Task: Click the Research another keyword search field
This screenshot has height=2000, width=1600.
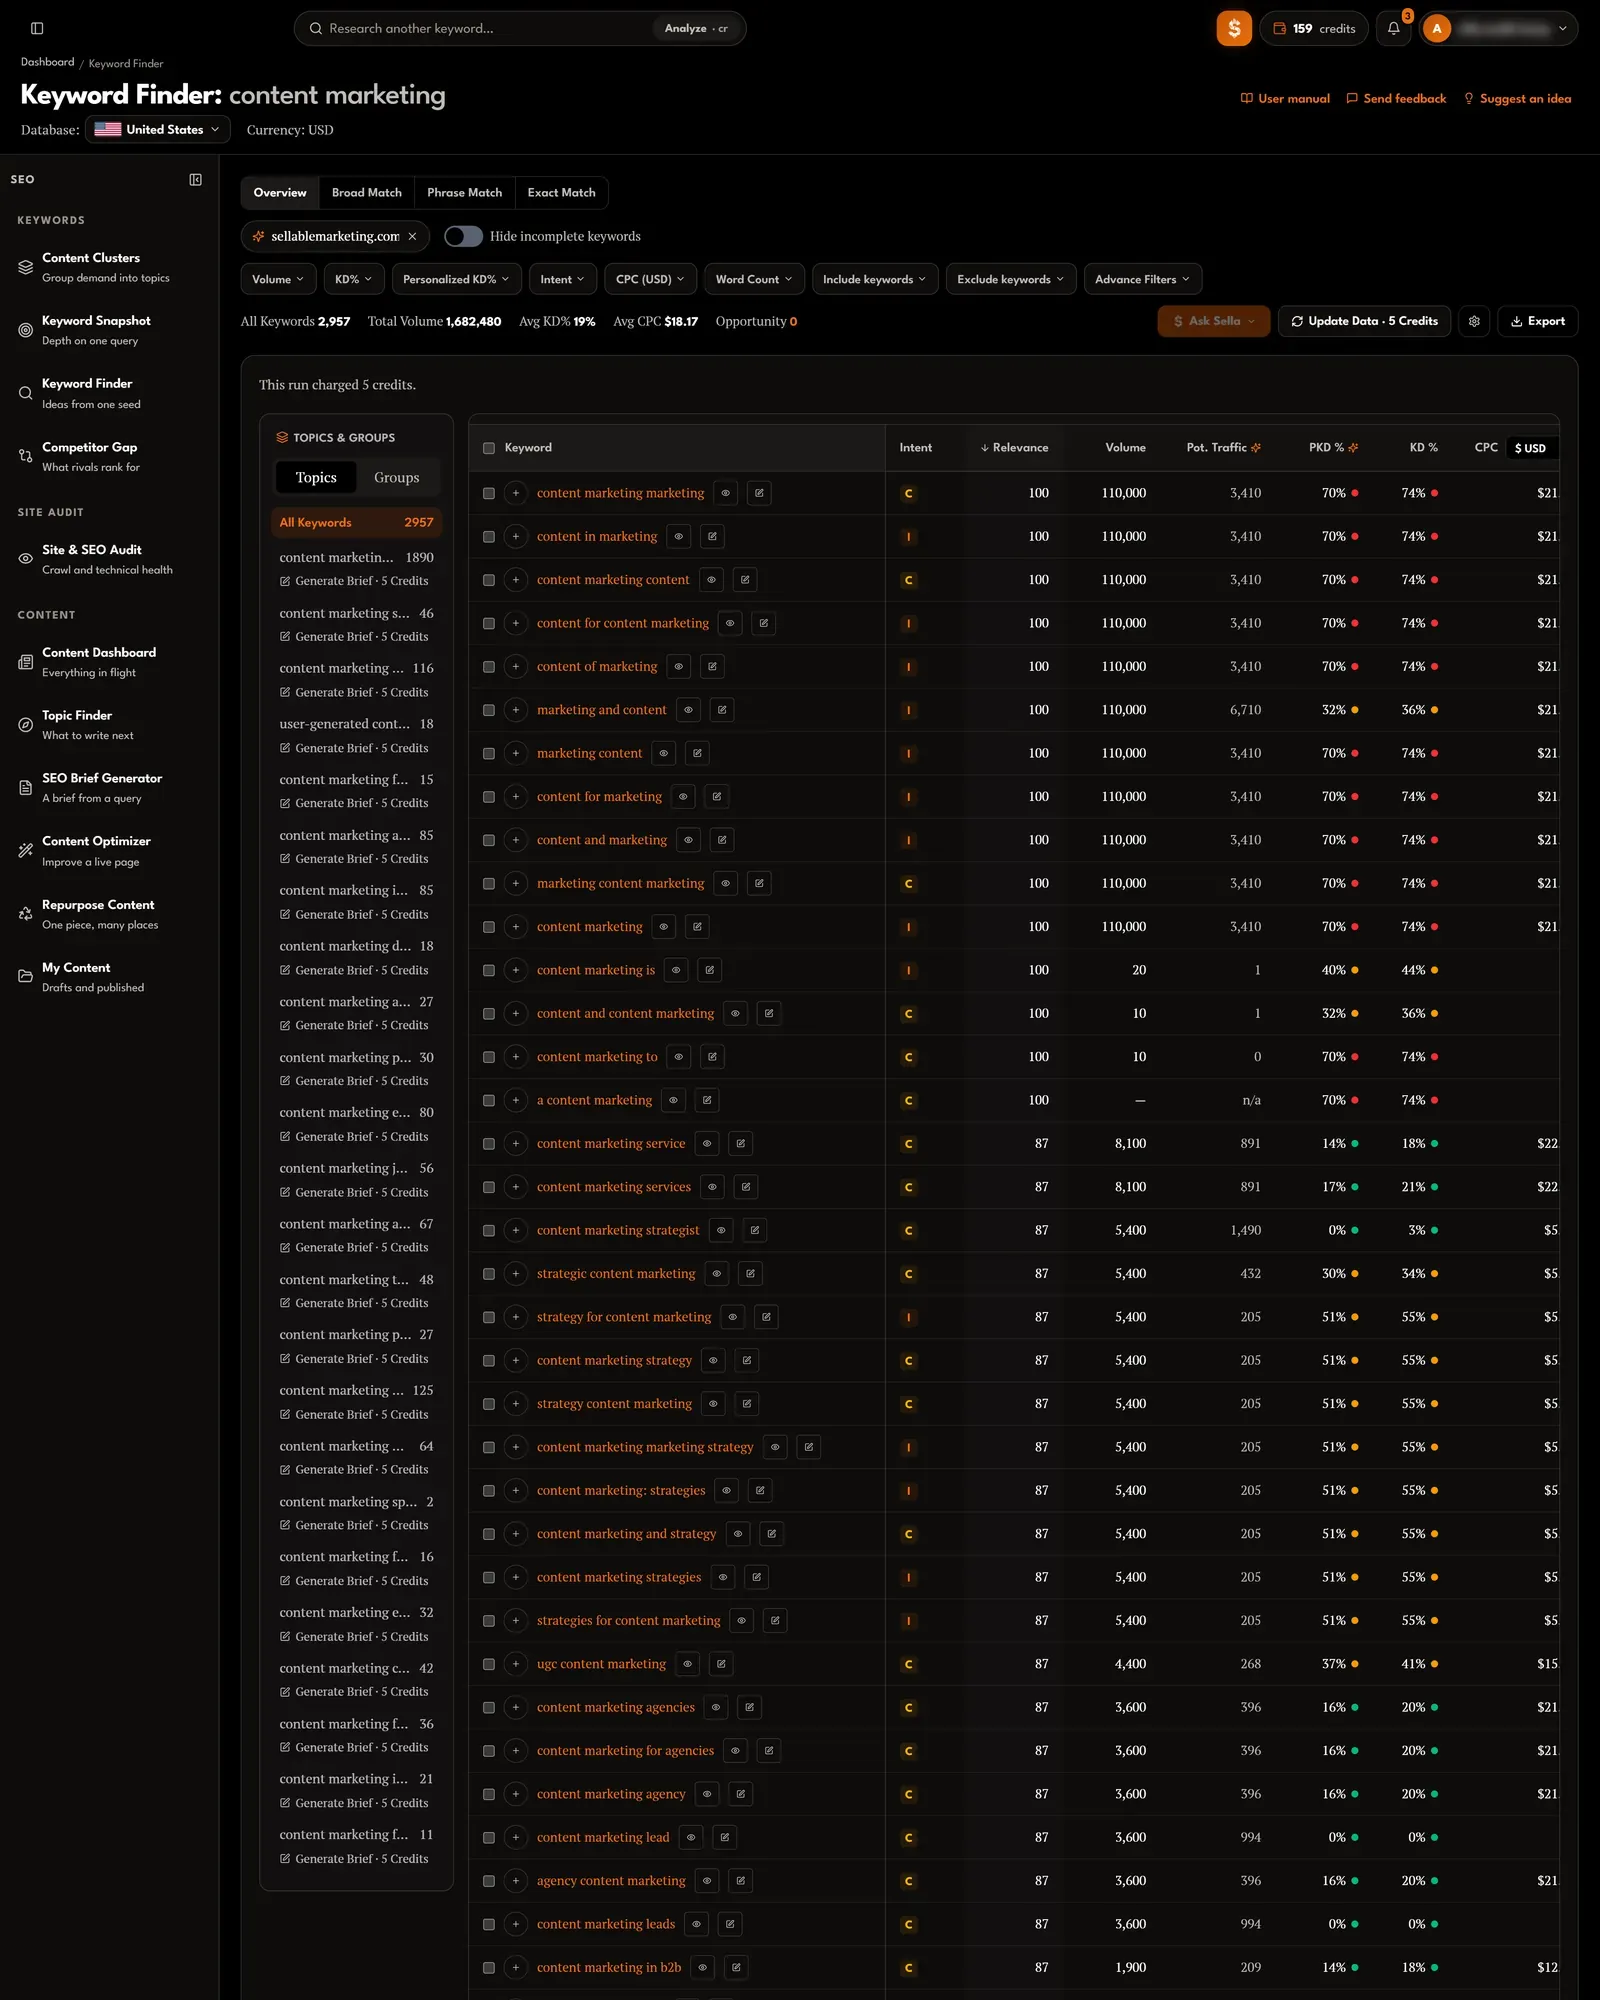Action: [480, 29]
